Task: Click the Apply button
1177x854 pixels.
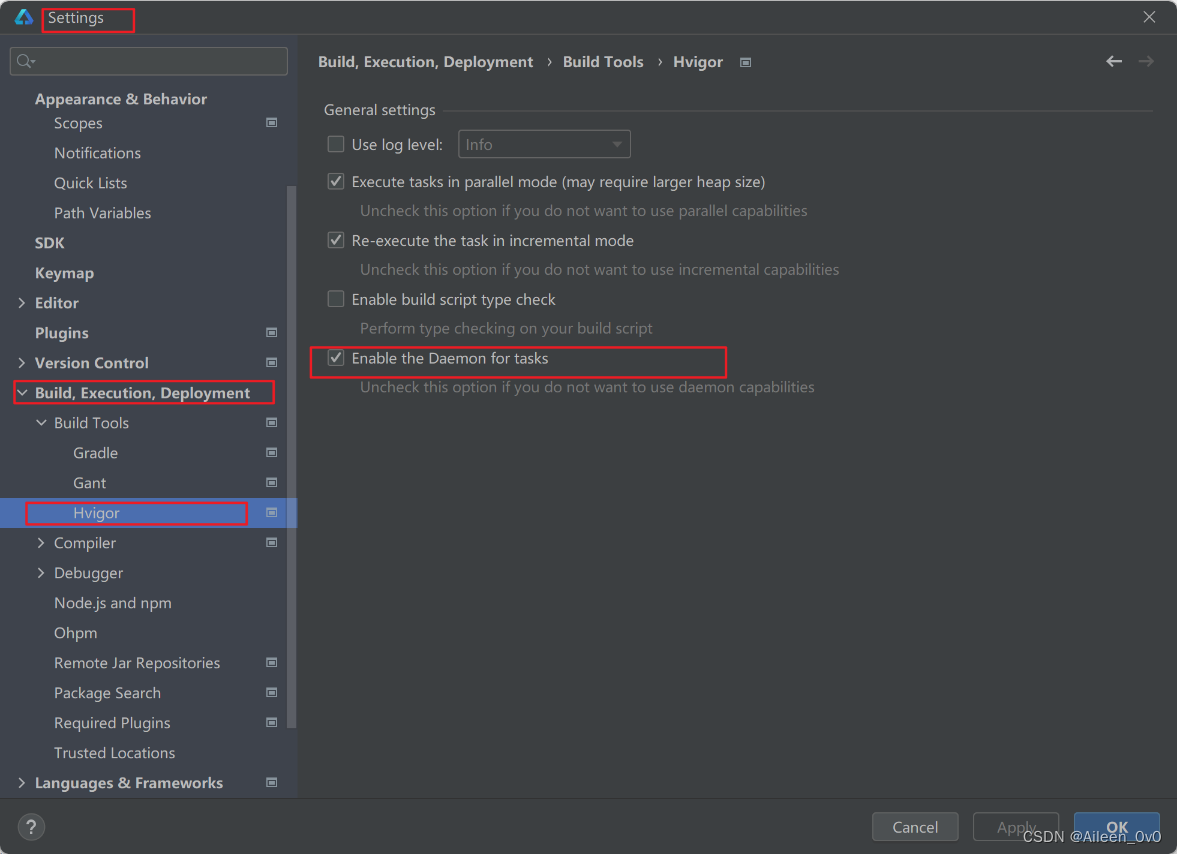Action: click(1016, 827)
